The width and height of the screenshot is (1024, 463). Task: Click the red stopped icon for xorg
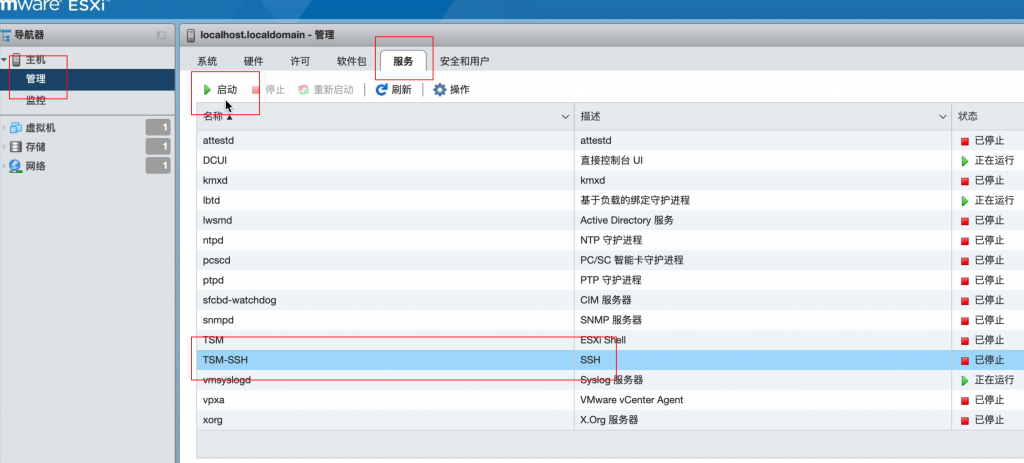[x=965, y=420]
